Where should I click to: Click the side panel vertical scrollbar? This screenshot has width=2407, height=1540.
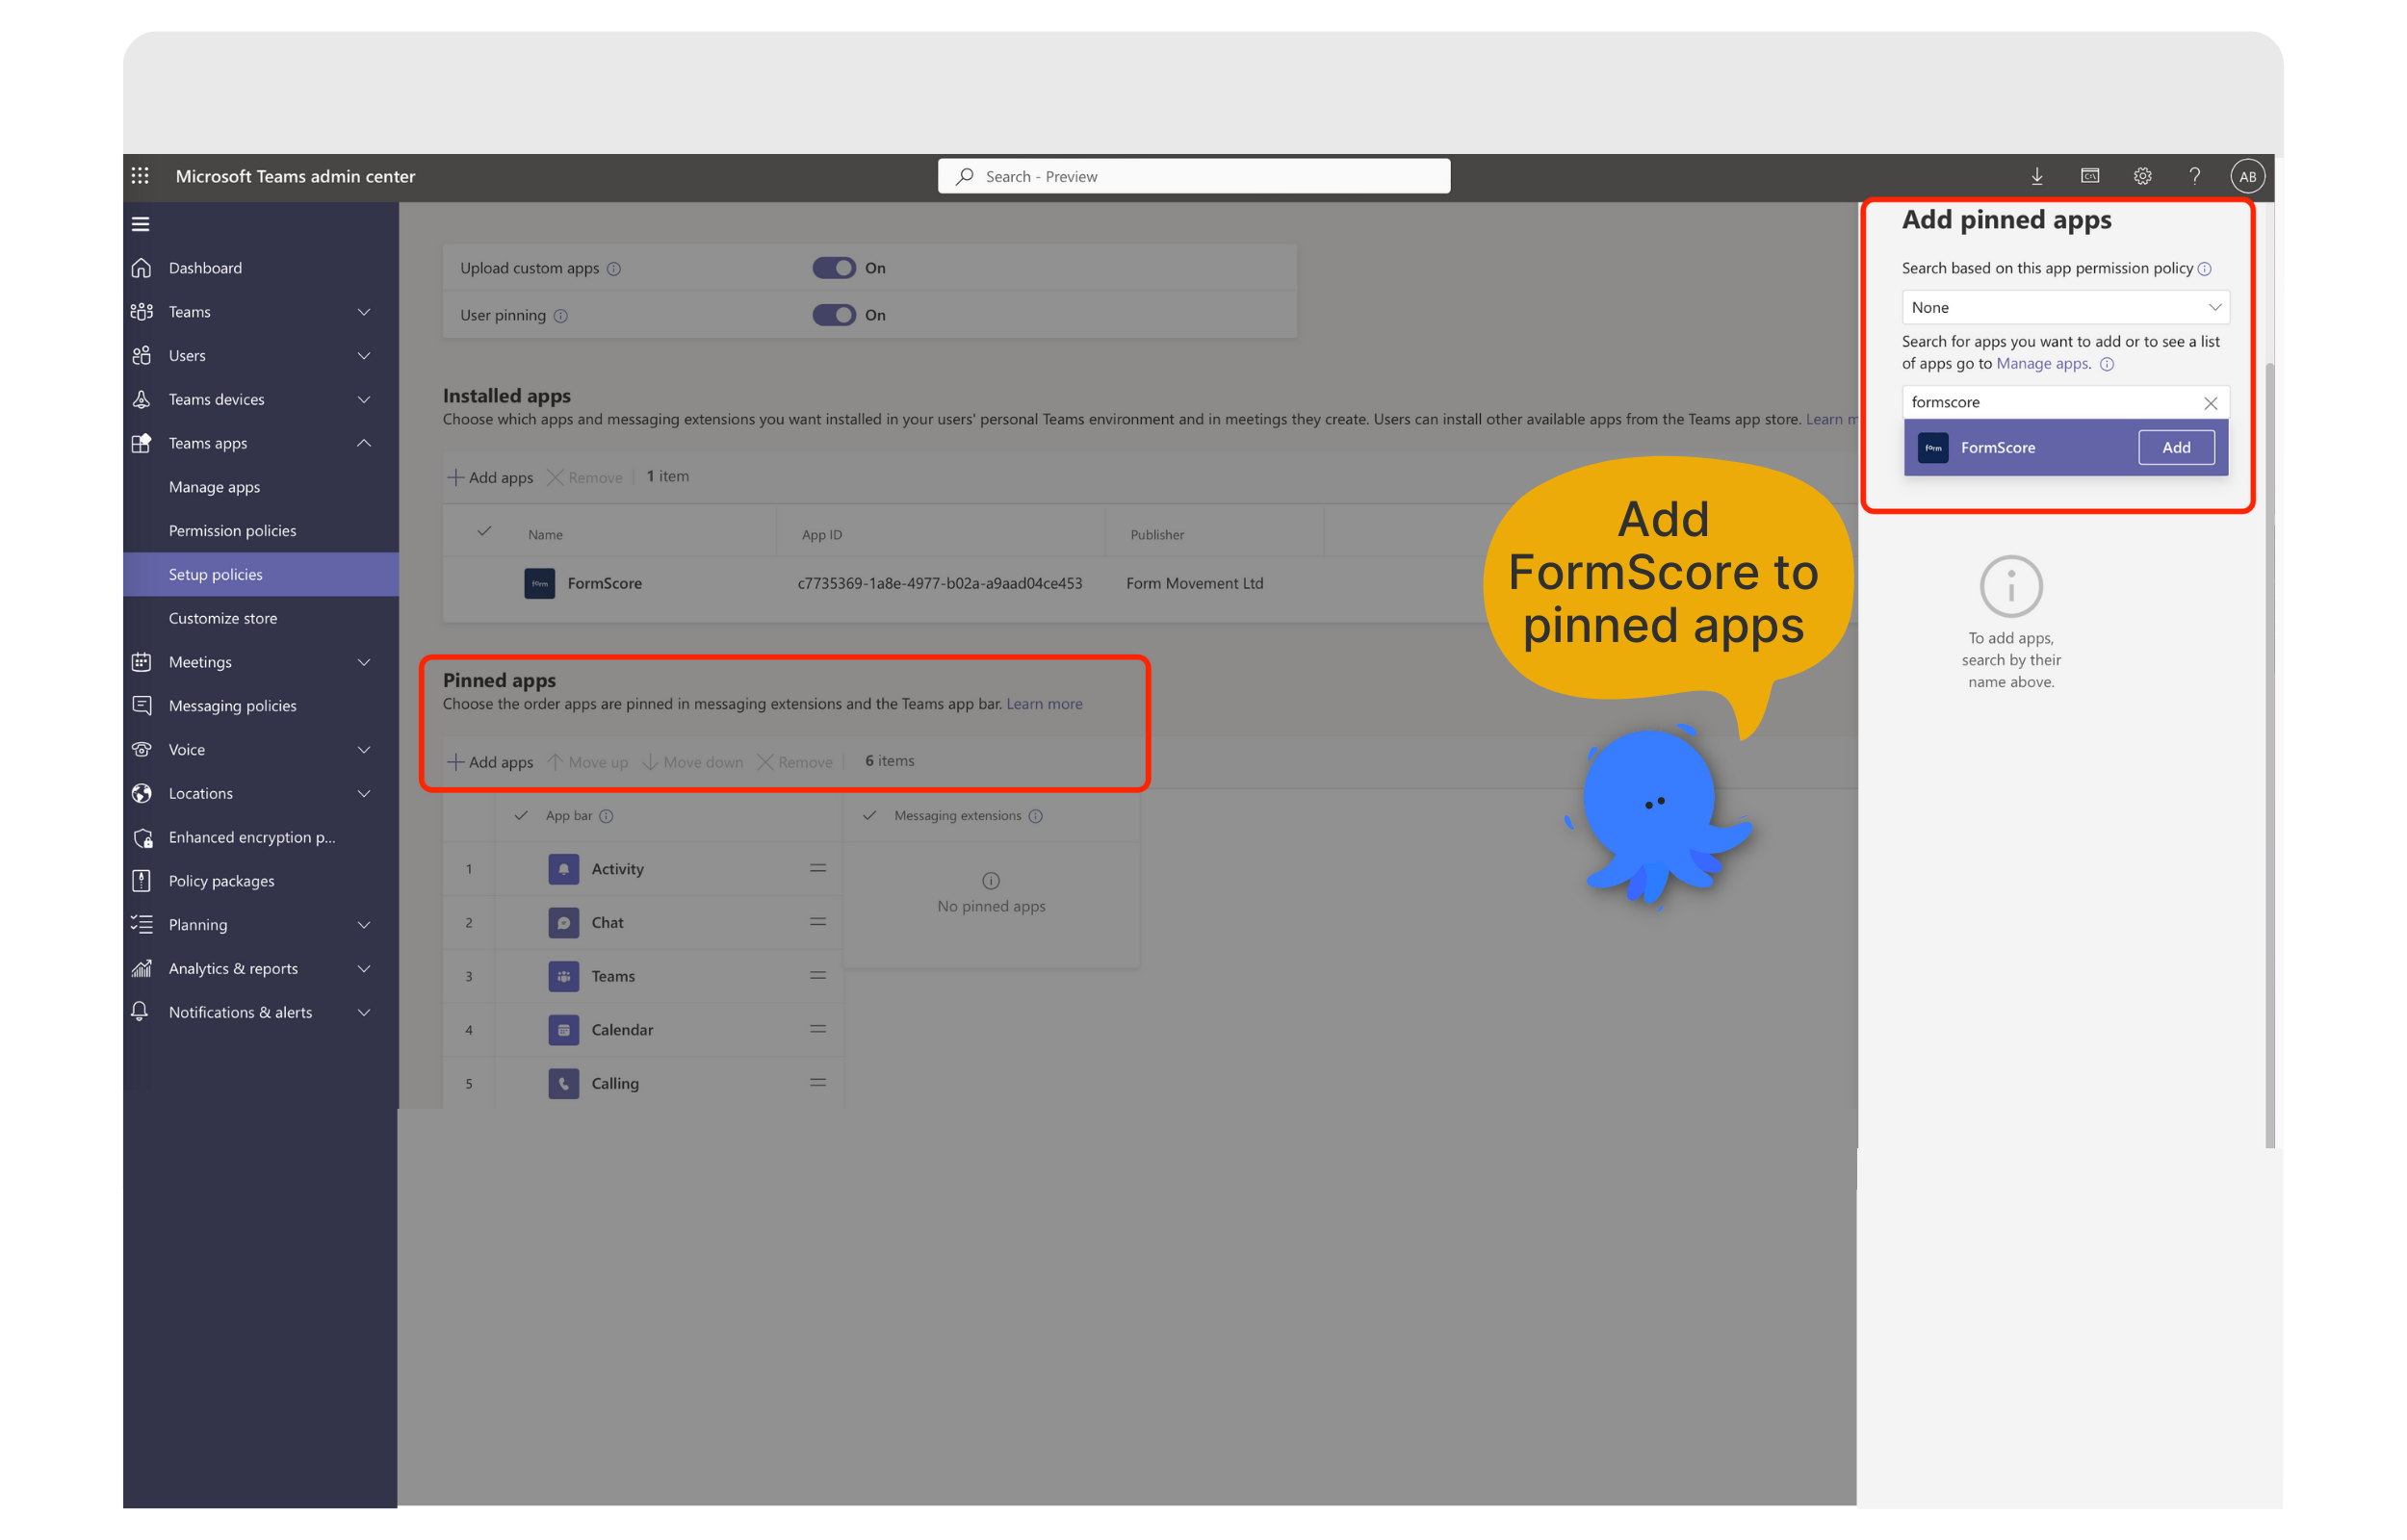coord(2269,755)
